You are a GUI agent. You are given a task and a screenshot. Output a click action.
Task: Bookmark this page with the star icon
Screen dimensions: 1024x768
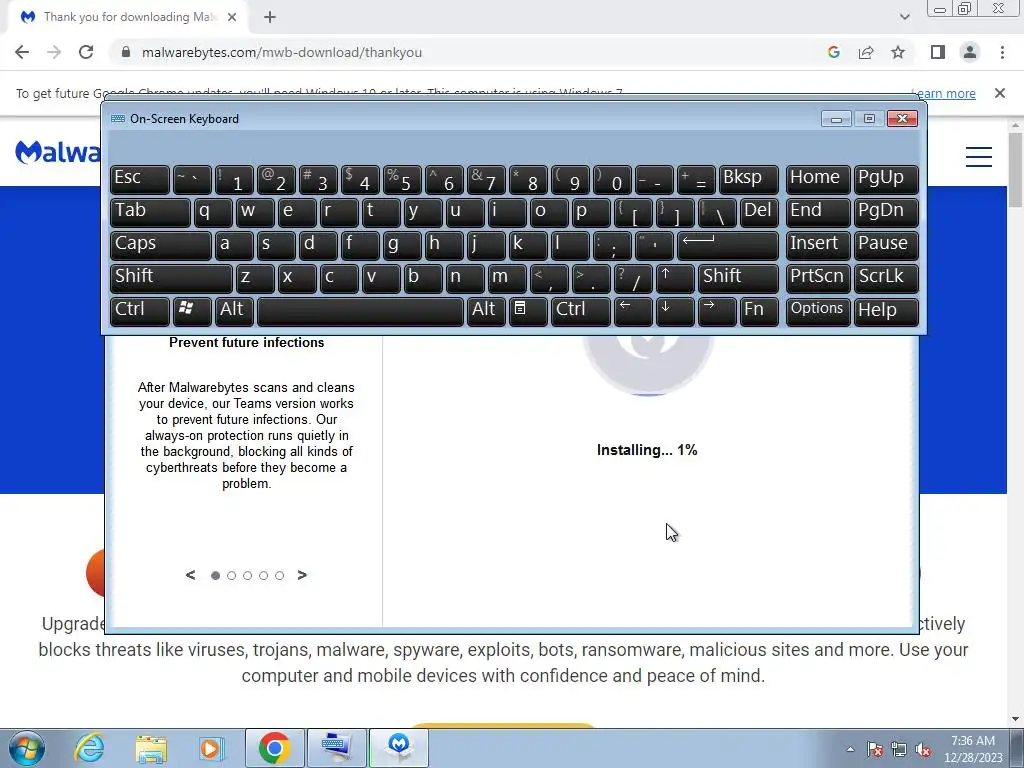point(898,52)
